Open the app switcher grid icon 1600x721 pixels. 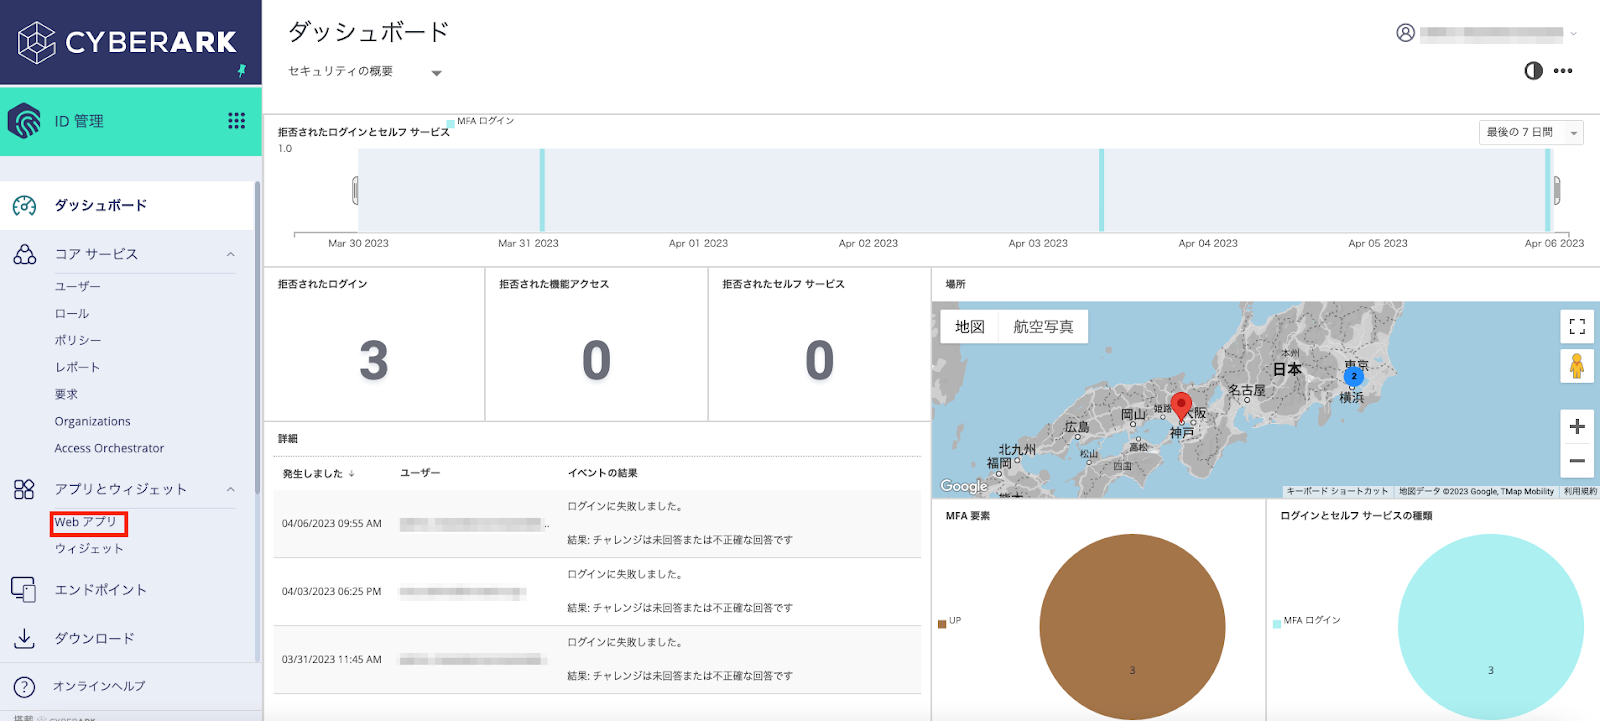point(236,121)
